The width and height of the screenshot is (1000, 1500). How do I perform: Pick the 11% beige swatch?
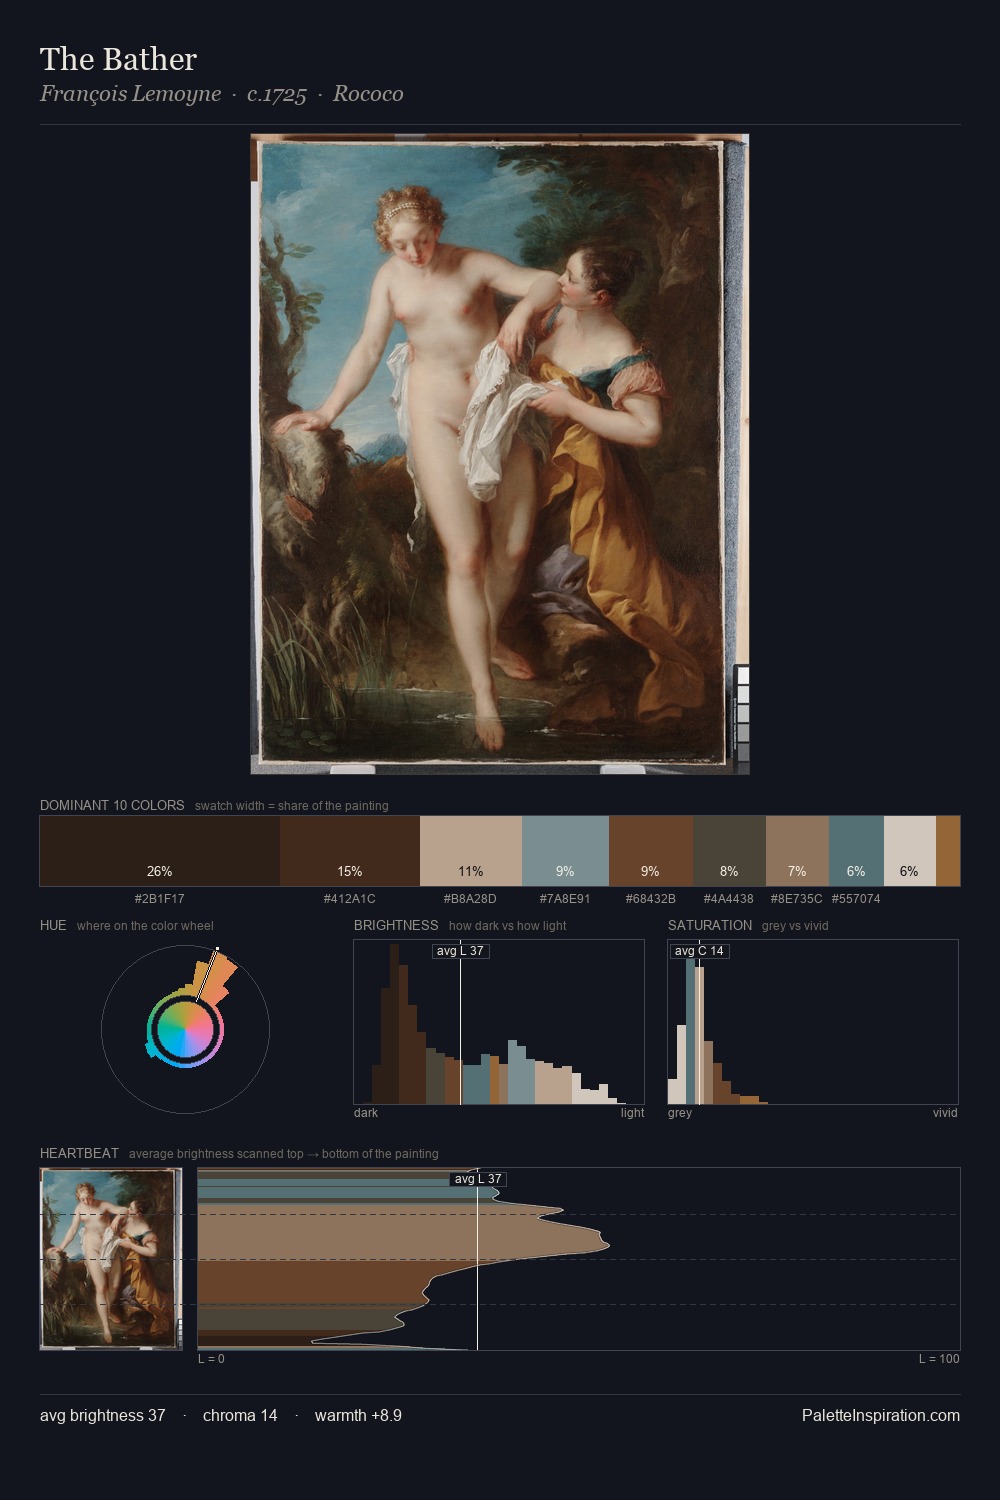471,851
